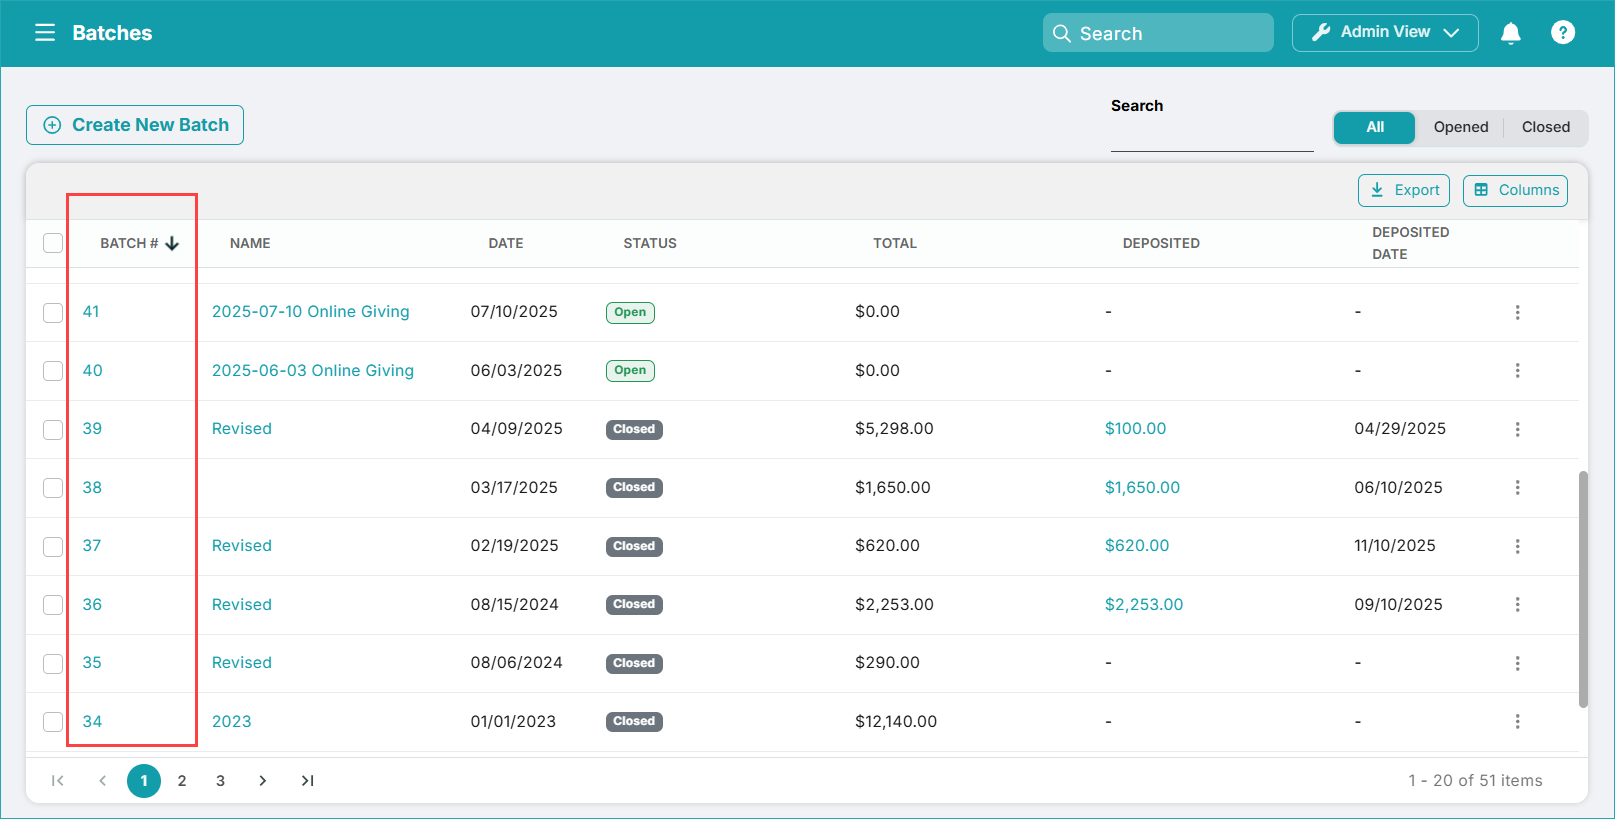Image resolution: width=1615 pixels, height=819 pixels.
Task: Focus the top bar Search field
Action: pyautogui.click(x=1158, y=33)
